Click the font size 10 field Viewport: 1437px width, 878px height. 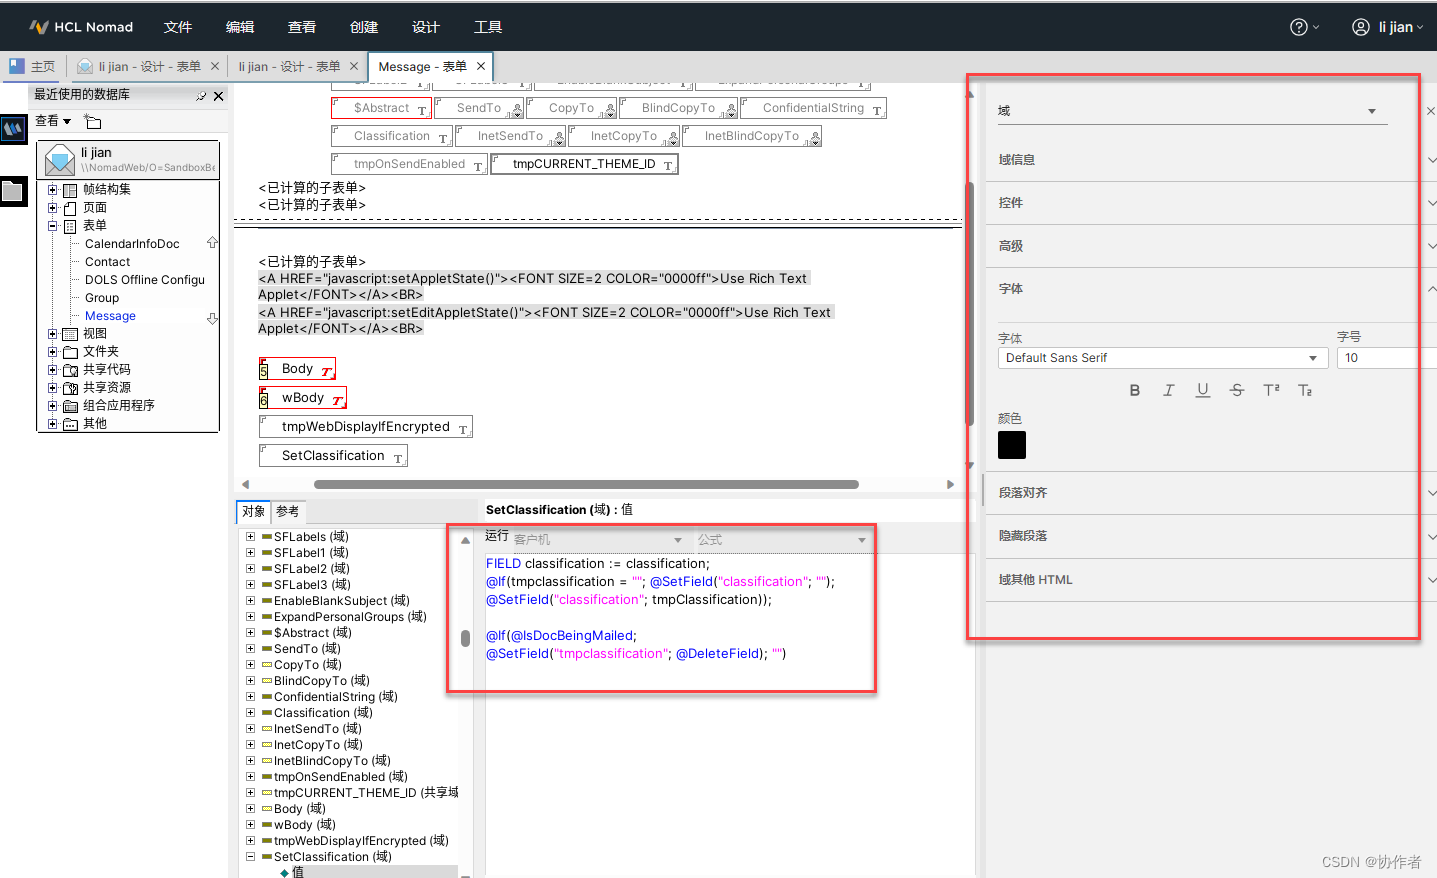coord(1386,358)
